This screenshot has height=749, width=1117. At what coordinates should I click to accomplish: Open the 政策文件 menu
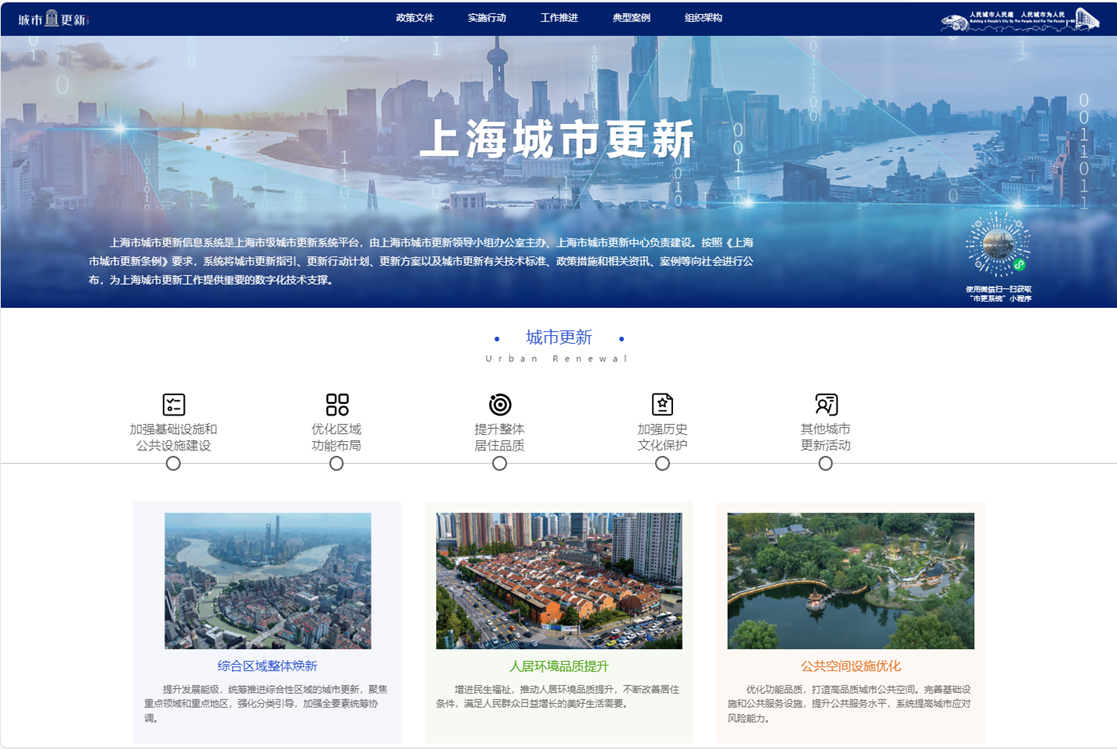coord(415,18)
